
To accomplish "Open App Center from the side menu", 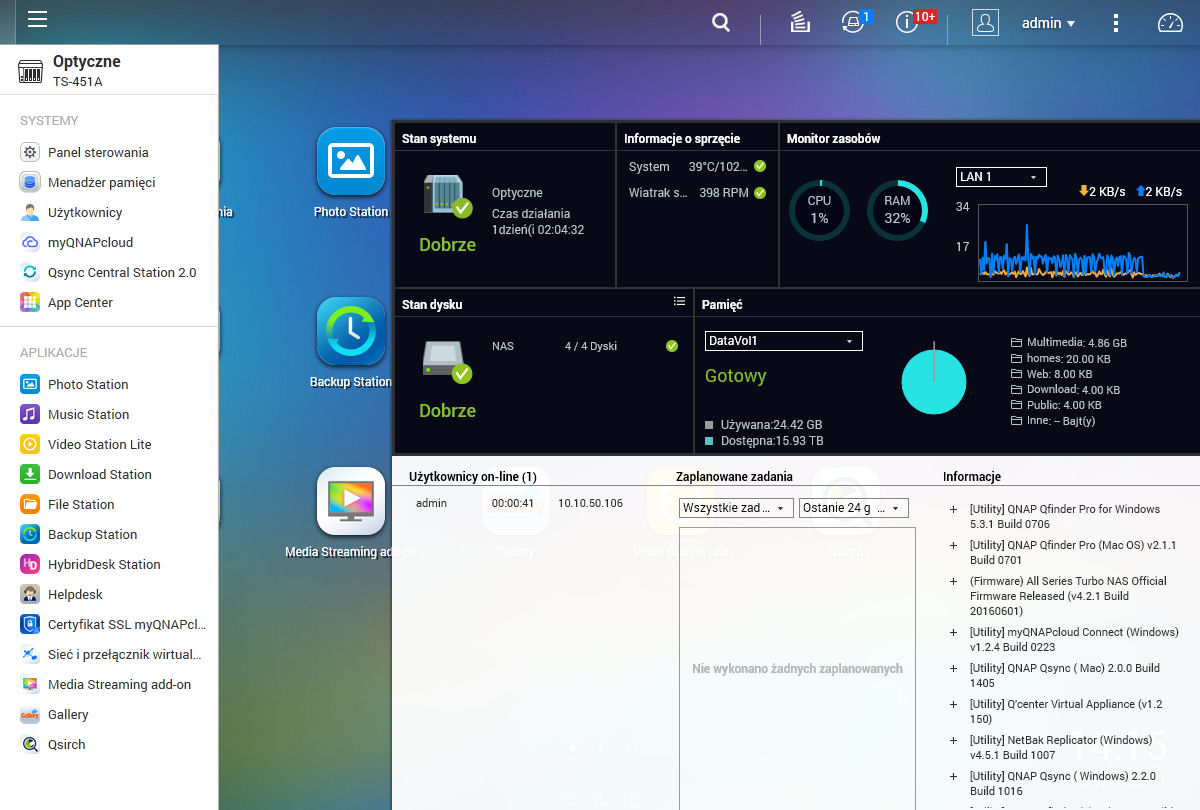I will [x=109, y=302].
